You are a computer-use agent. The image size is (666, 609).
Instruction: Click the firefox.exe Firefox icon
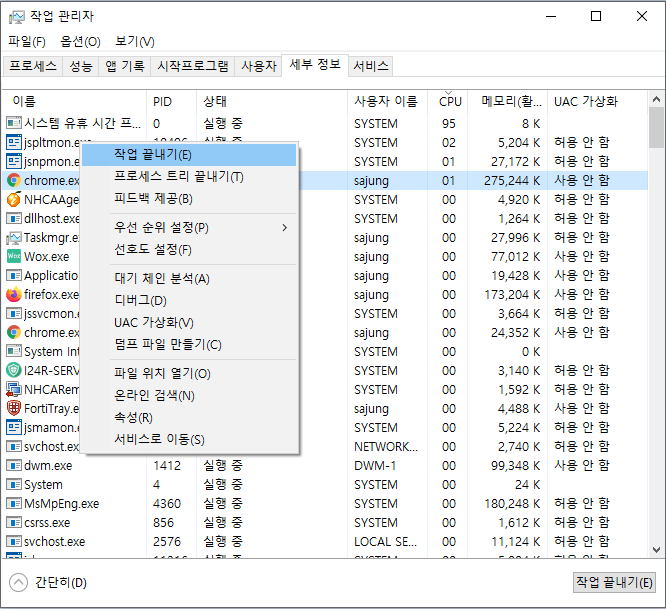(x=14, y=294)
